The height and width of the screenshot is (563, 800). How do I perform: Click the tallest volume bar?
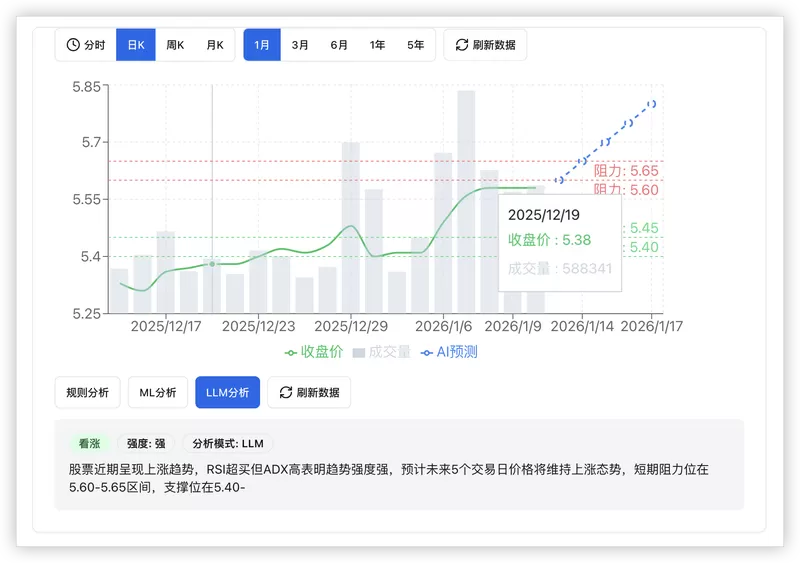[466, 202]
